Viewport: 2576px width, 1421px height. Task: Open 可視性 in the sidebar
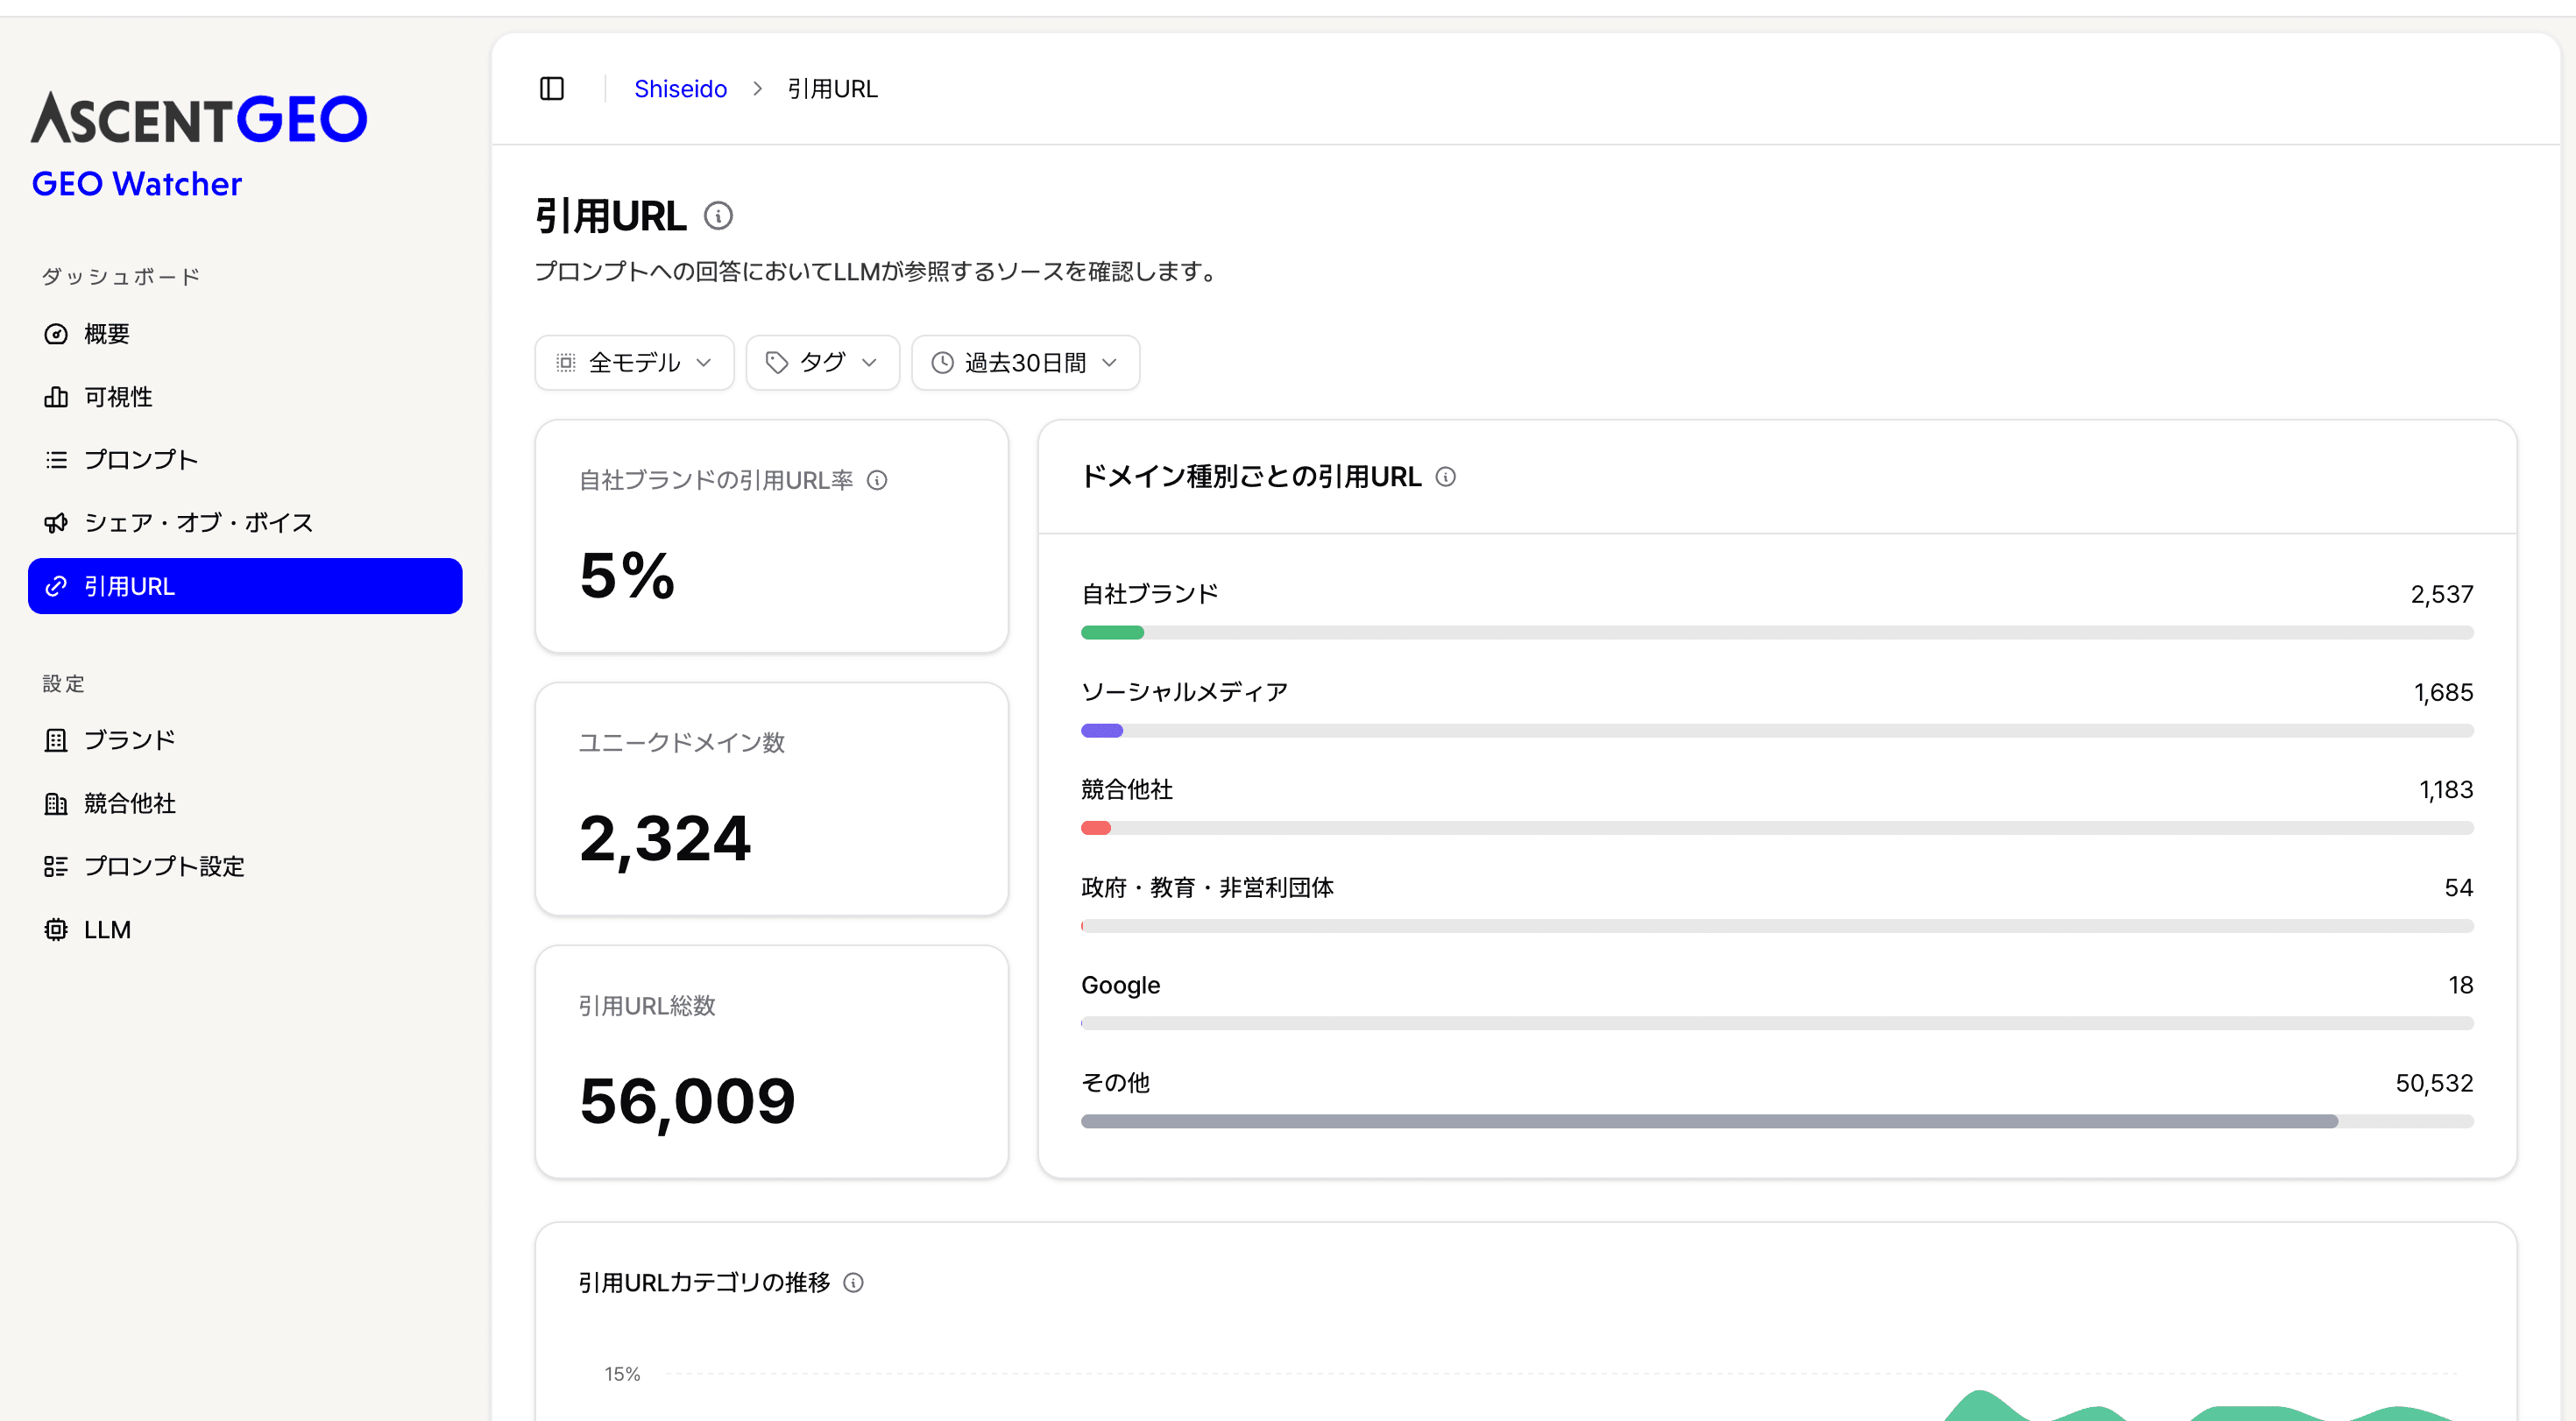point(245,397)
